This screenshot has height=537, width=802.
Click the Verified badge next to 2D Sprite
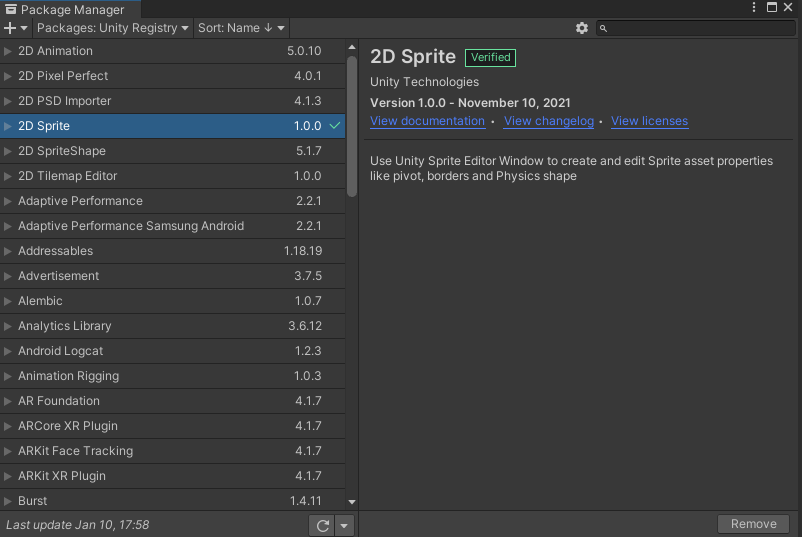tap(490, 57)
